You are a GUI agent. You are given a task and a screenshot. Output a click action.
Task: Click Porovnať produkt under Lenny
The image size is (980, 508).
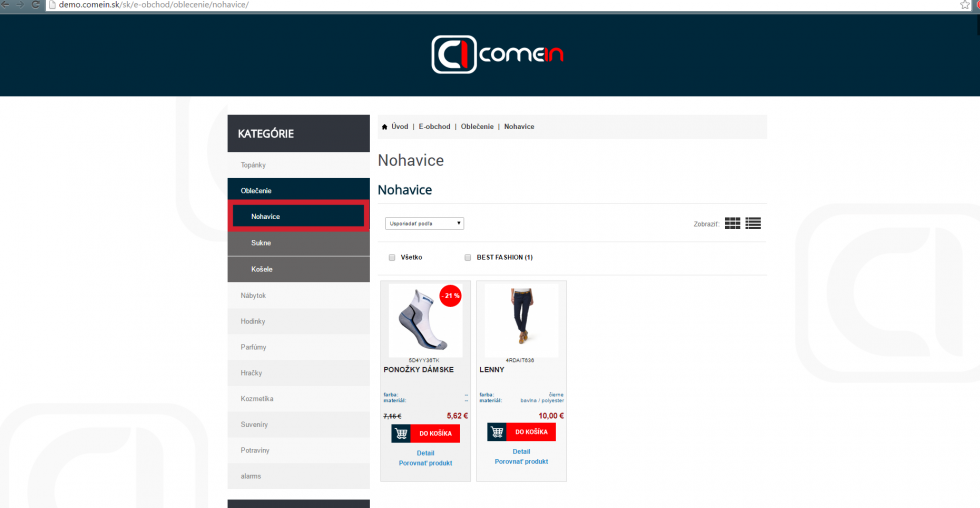click(521, 462)
